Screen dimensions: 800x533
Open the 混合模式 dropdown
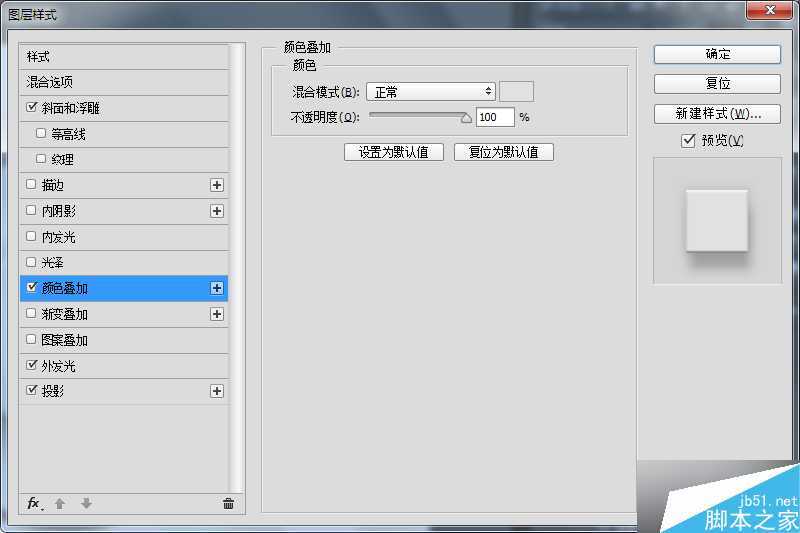[x=431, y=92]
